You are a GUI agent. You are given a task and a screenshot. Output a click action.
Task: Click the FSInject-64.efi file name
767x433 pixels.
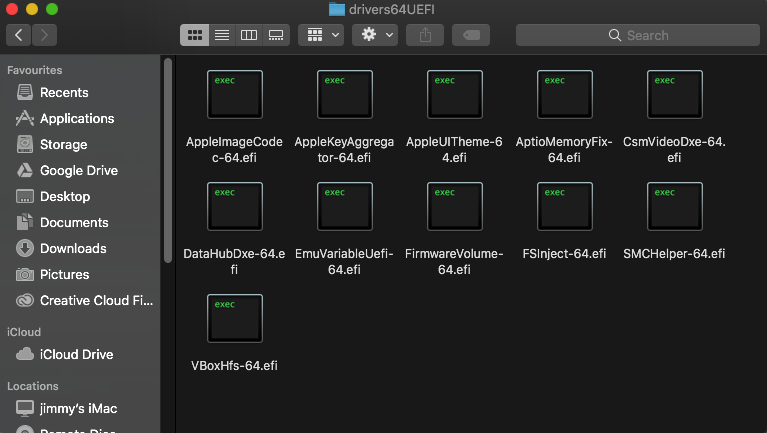click(x=564, y=254)
